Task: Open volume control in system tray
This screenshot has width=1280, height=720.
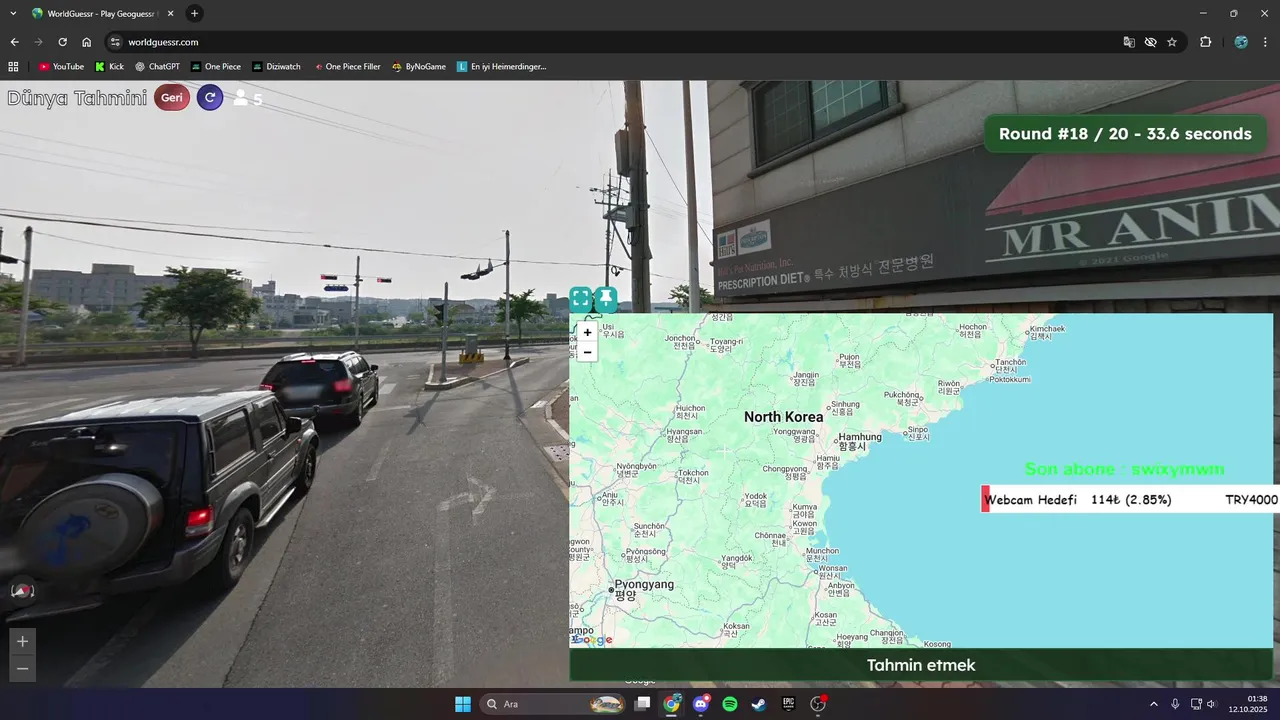Action: point(1212,704)
